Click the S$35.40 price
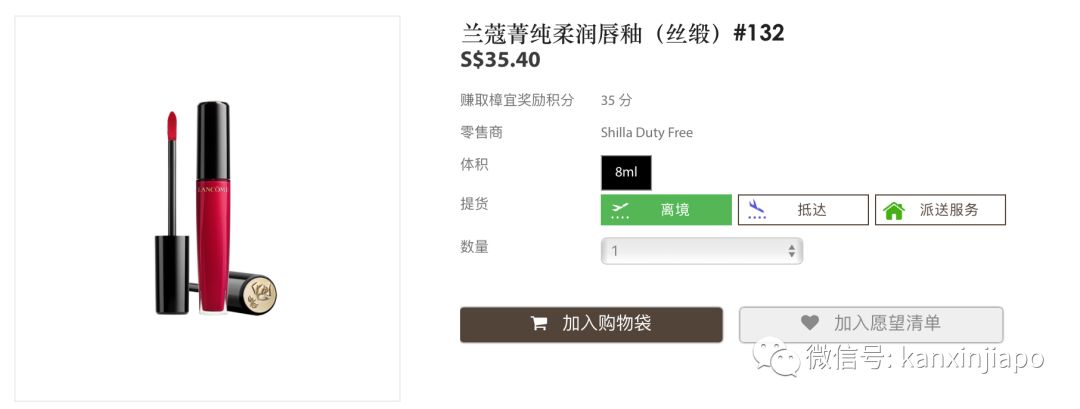 pos(500,60)
